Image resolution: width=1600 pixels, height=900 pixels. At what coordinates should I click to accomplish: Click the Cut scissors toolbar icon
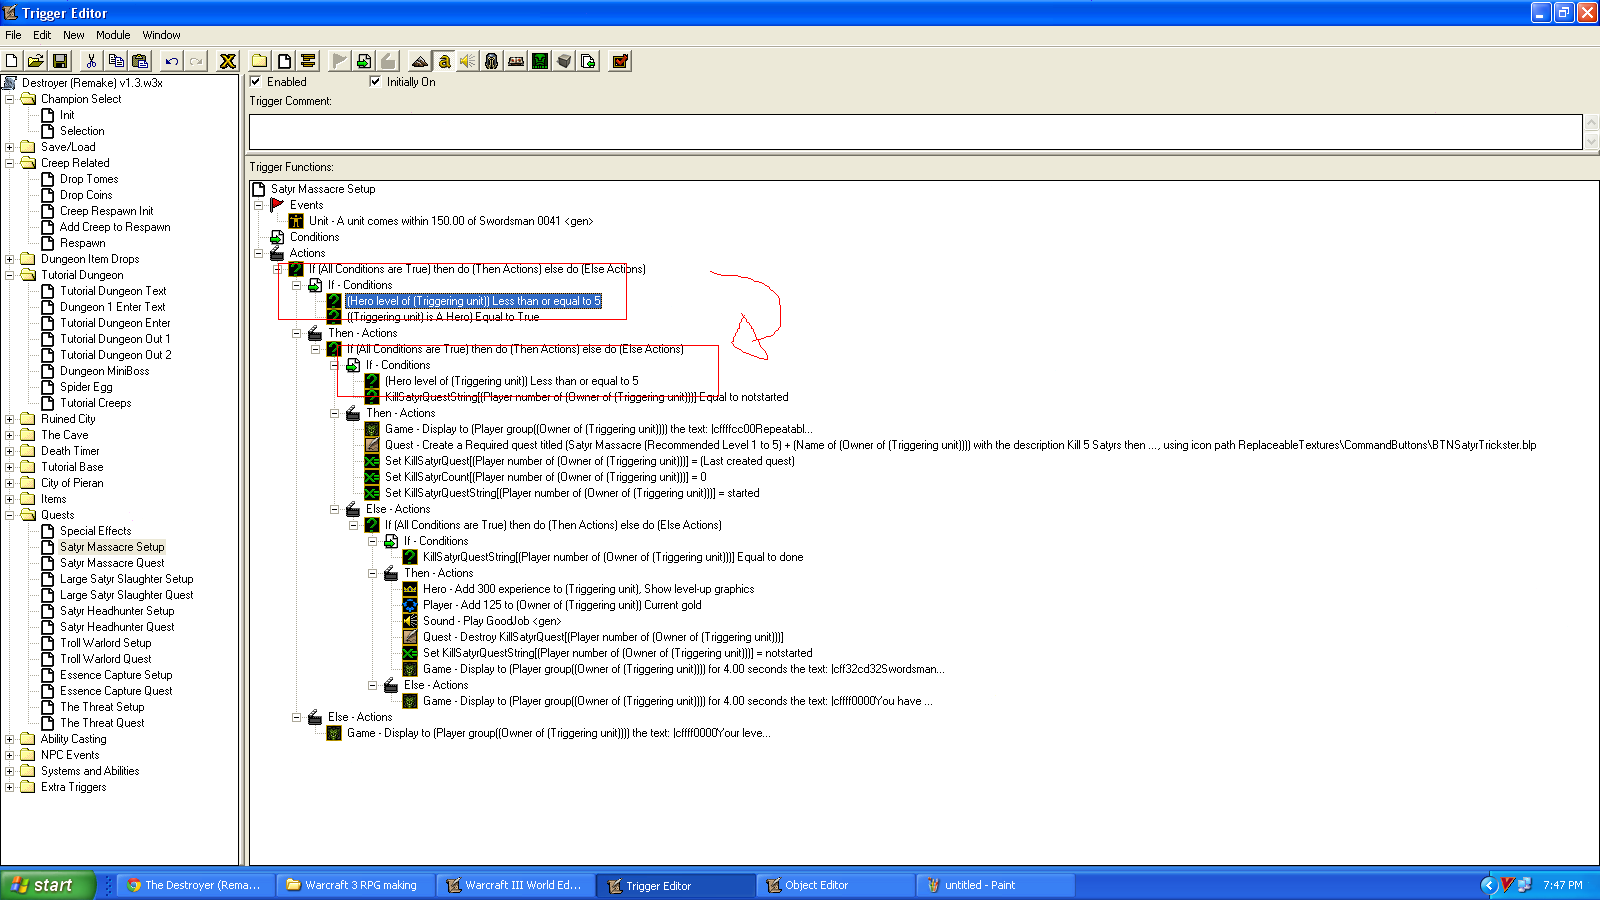(x=91, y=61)
